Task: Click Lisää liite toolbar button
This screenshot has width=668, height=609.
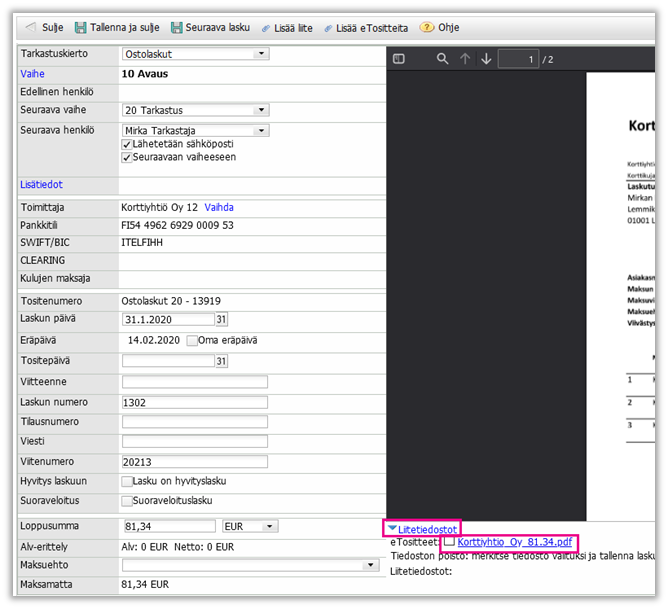Action: 287,28
